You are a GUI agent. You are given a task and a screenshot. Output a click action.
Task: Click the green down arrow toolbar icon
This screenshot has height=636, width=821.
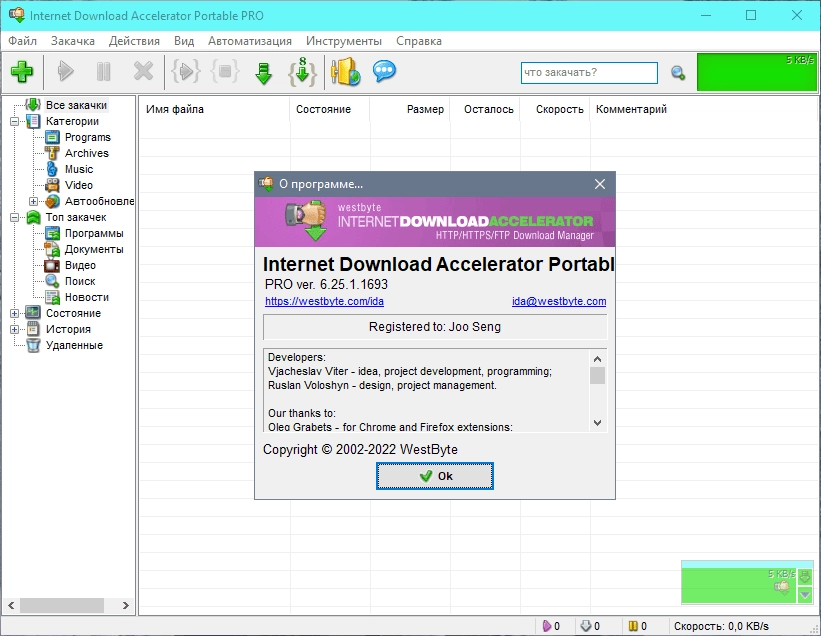click(x=263, y=73)
